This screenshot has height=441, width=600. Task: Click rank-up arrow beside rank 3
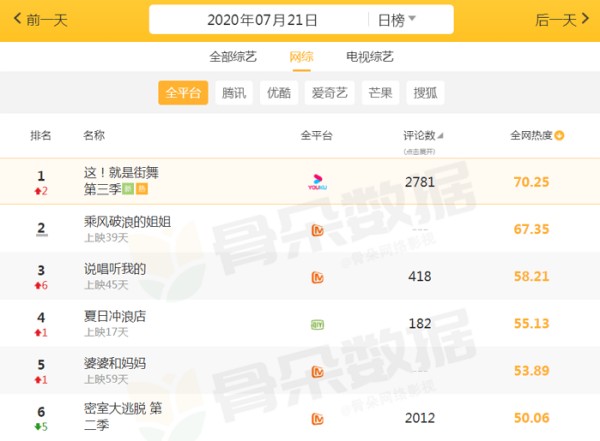[38, 286]
